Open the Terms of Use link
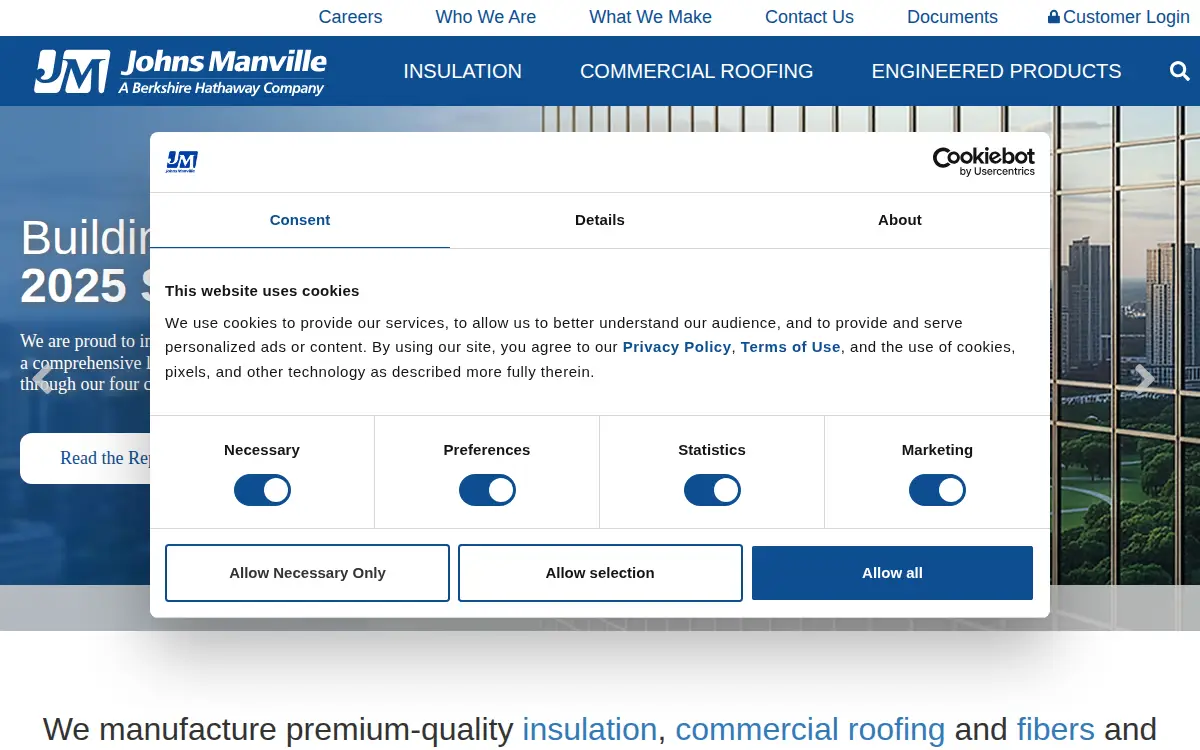This screenshot has width=1200, height=750. [x=791, y=347]
